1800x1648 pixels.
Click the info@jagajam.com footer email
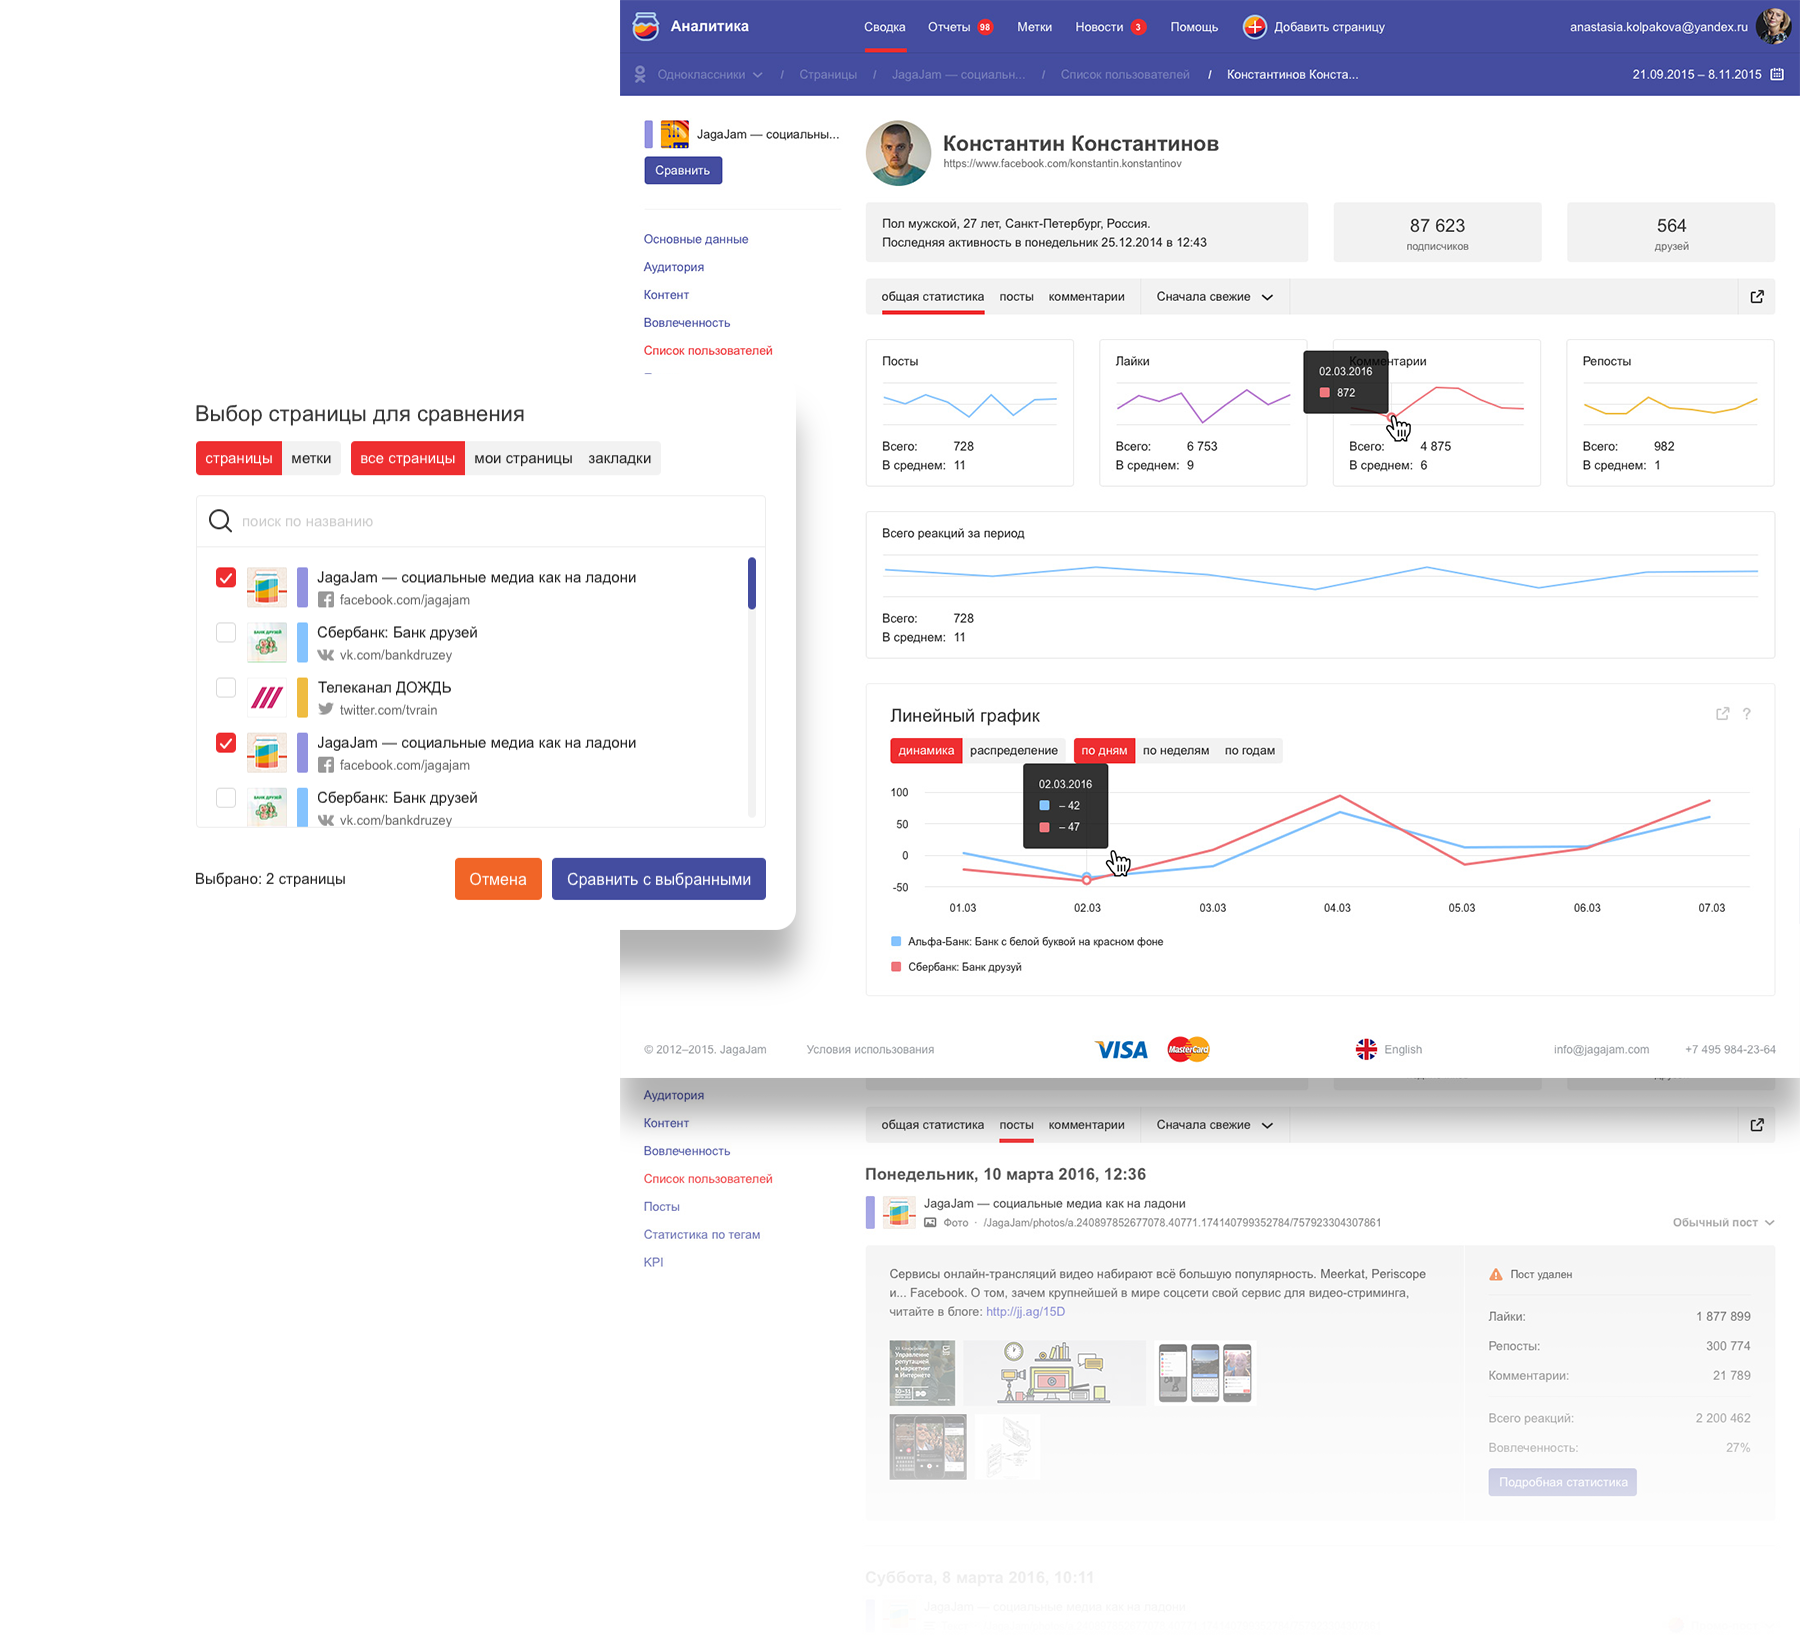click(1601, 1050)
